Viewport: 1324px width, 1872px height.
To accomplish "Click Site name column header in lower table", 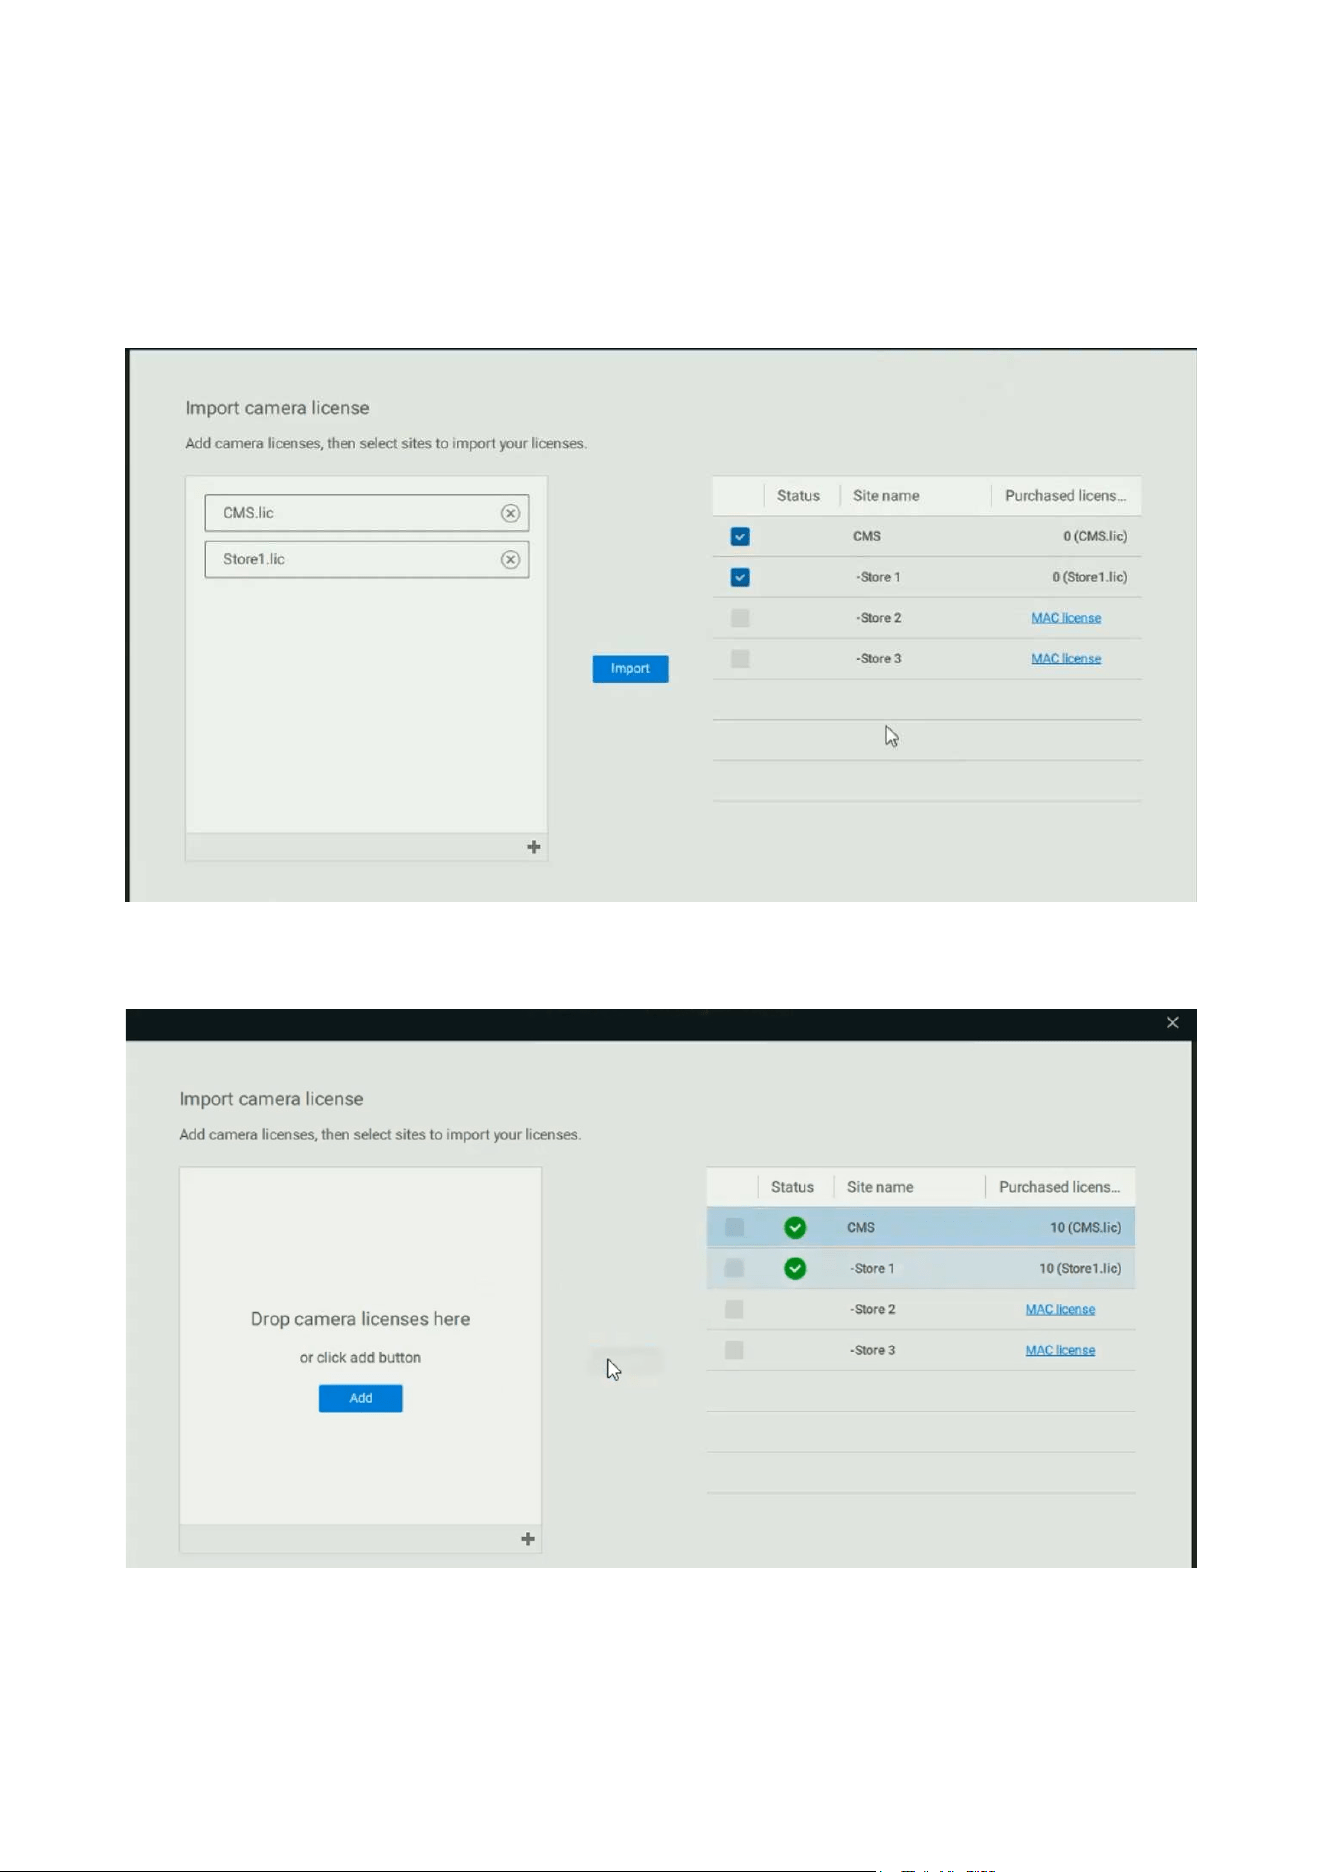I will (x=880, y=1187).
